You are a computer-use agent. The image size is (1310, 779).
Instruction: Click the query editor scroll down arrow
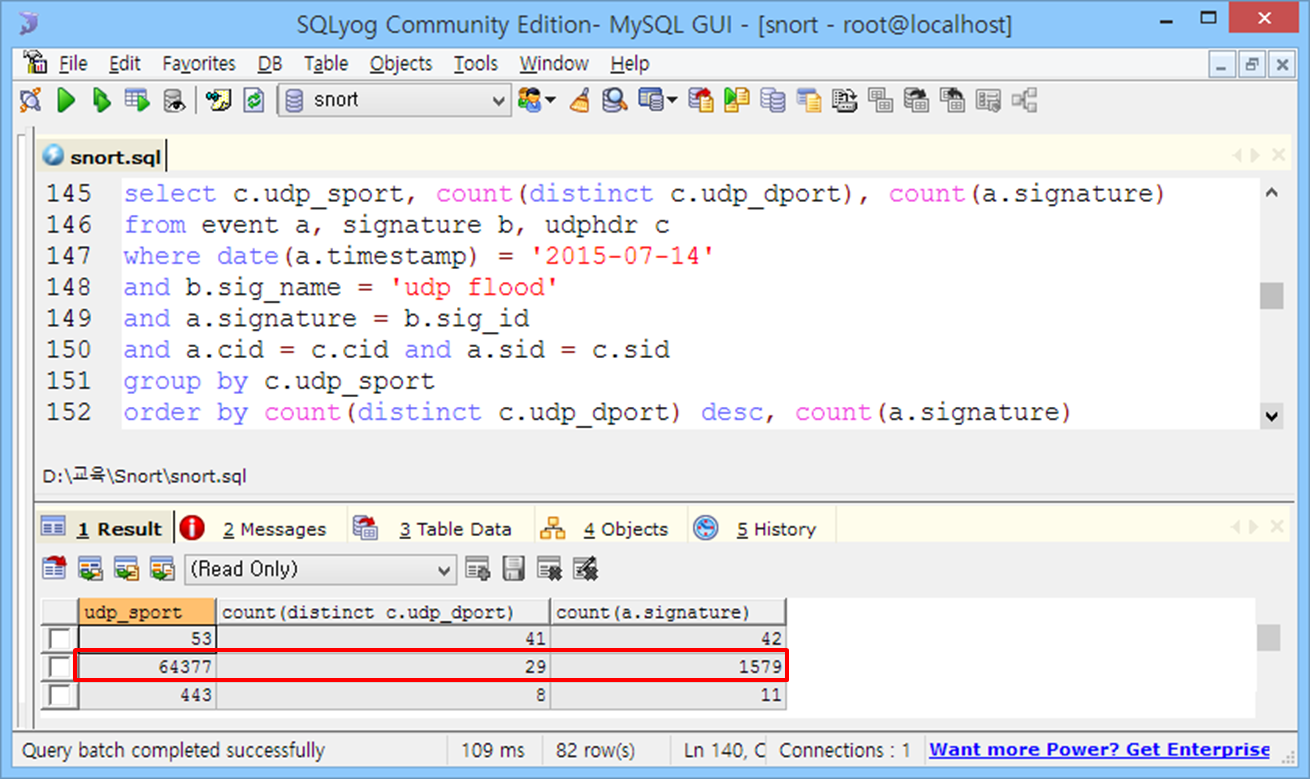[x=1271, y=415]
